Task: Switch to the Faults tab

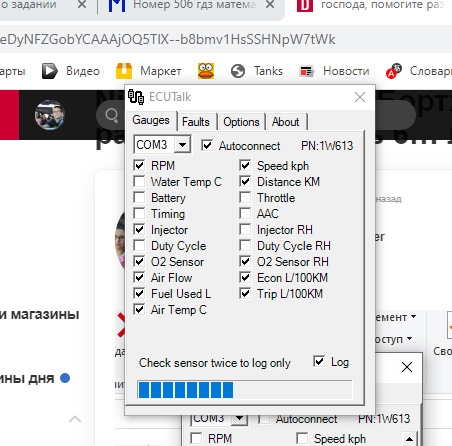Action: [x=196, y=122]
